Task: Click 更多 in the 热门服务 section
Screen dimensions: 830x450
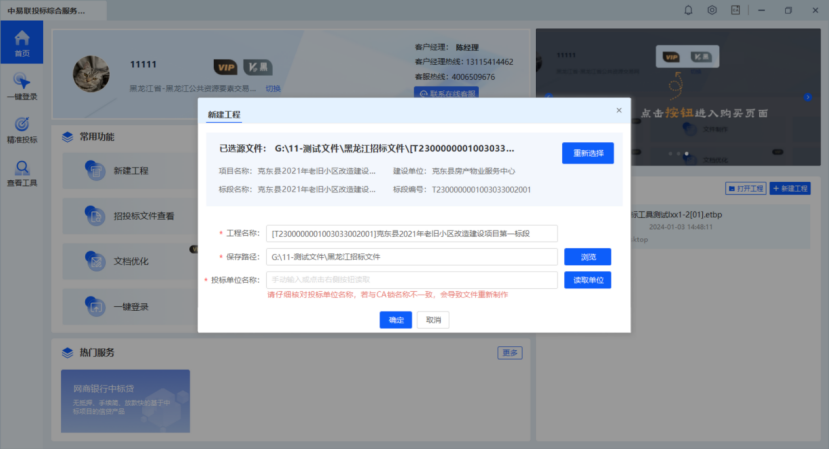Action: coord(510,353)
